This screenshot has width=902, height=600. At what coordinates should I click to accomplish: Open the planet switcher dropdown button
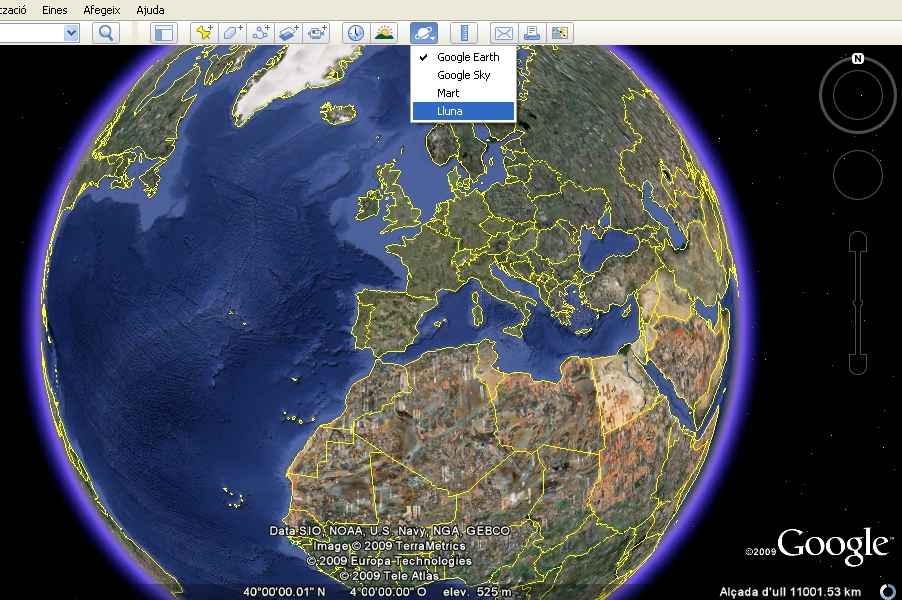click(423, 33)
